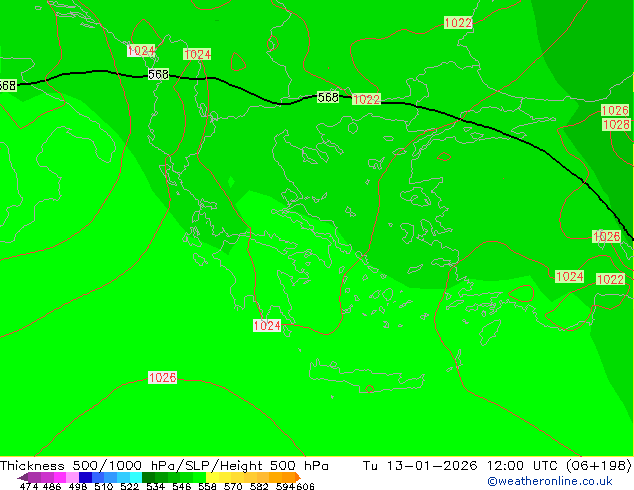Click the "1026" label on the southernmost isobar
This screenshot has height=490, width=634.
pyautogui.click(x=163, y=378)
